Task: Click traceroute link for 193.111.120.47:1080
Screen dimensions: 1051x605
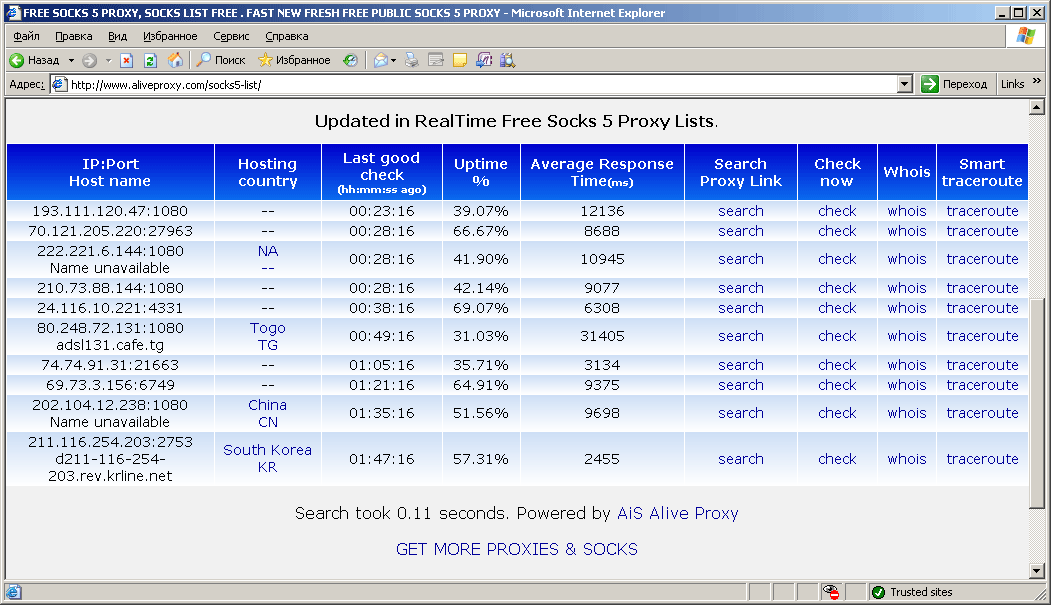Action: click(x=982, y=211)
